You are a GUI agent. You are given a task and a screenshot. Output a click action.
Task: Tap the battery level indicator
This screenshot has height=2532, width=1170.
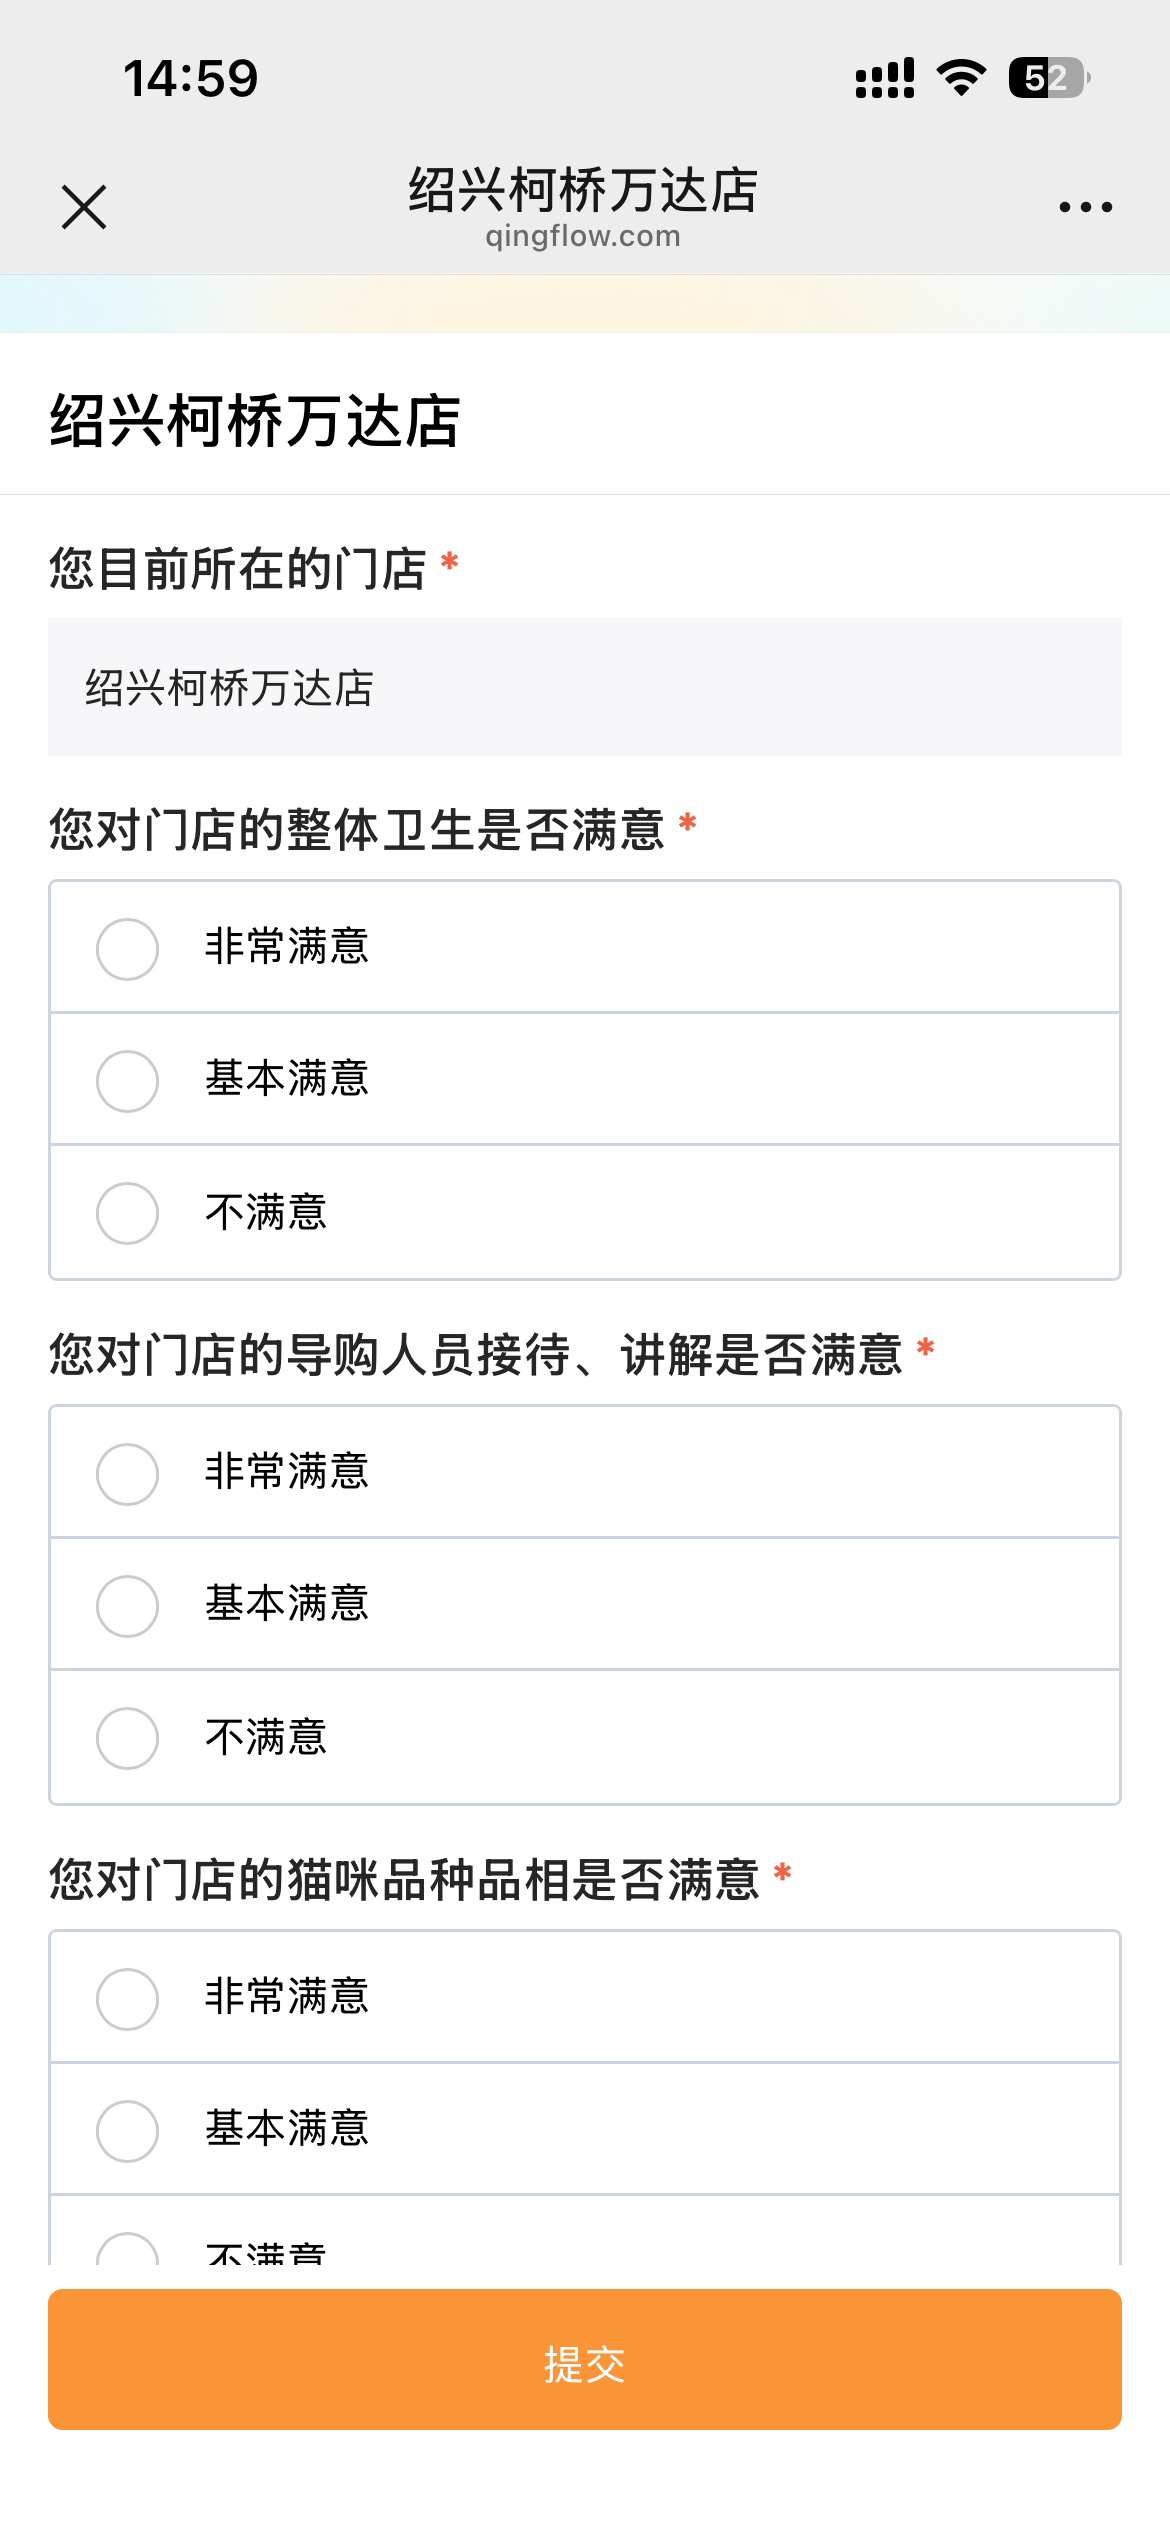(1048, 78)
